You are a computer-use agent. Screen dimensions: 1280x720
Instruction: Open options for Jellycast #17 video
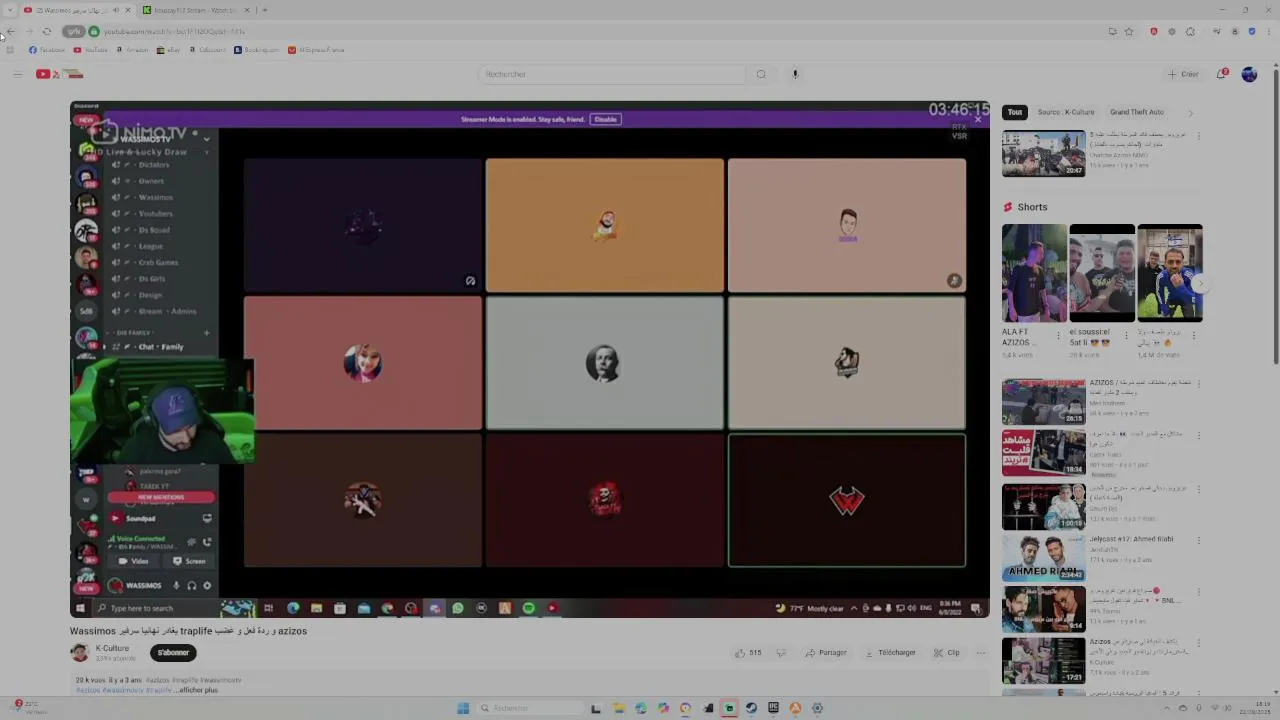tap(1198, 541)
